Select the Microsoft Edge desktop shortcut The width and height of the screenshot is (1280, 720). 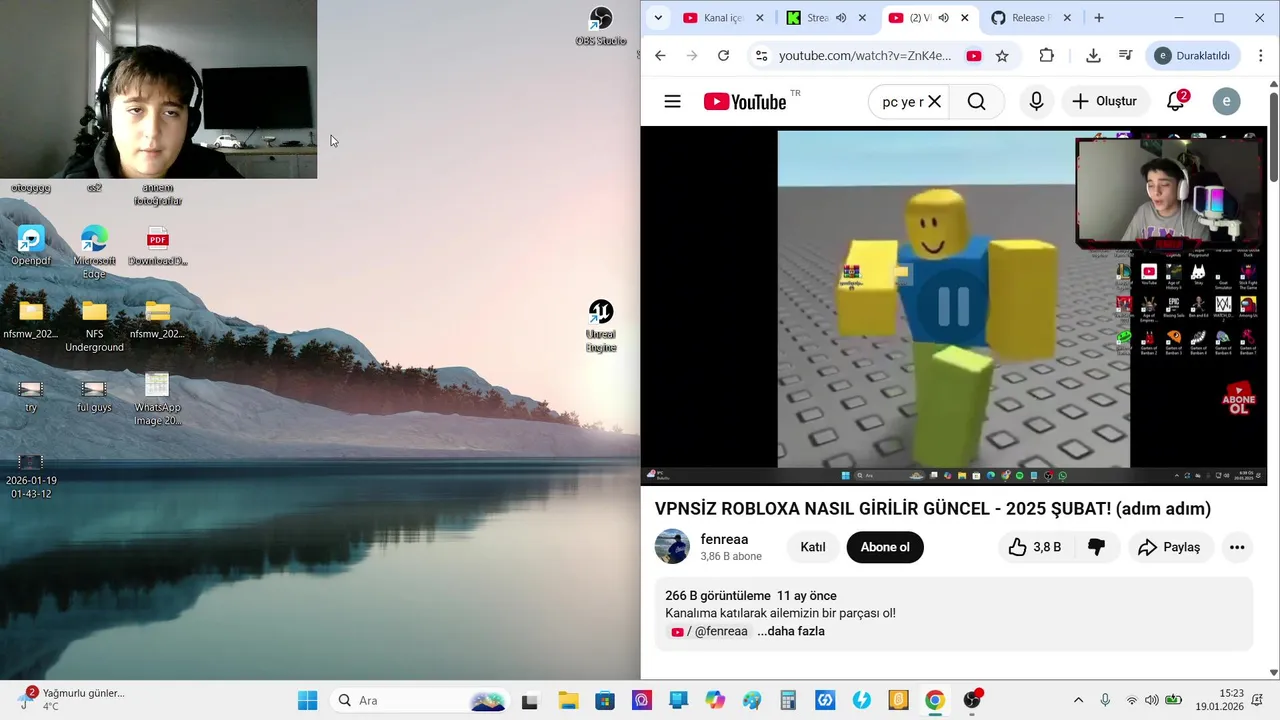click(x=94, y=252)
